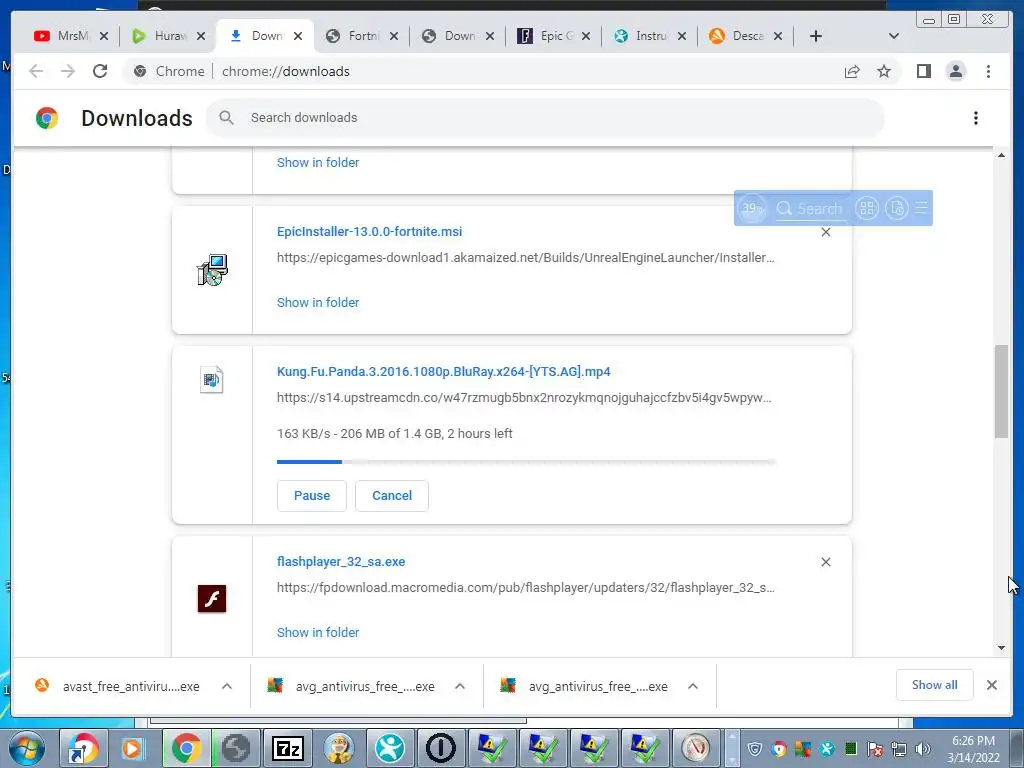Screen dimensions: 1024x768
Task: Show flashplayer_32_sa.exe in folder
Action: click(318, 632)
